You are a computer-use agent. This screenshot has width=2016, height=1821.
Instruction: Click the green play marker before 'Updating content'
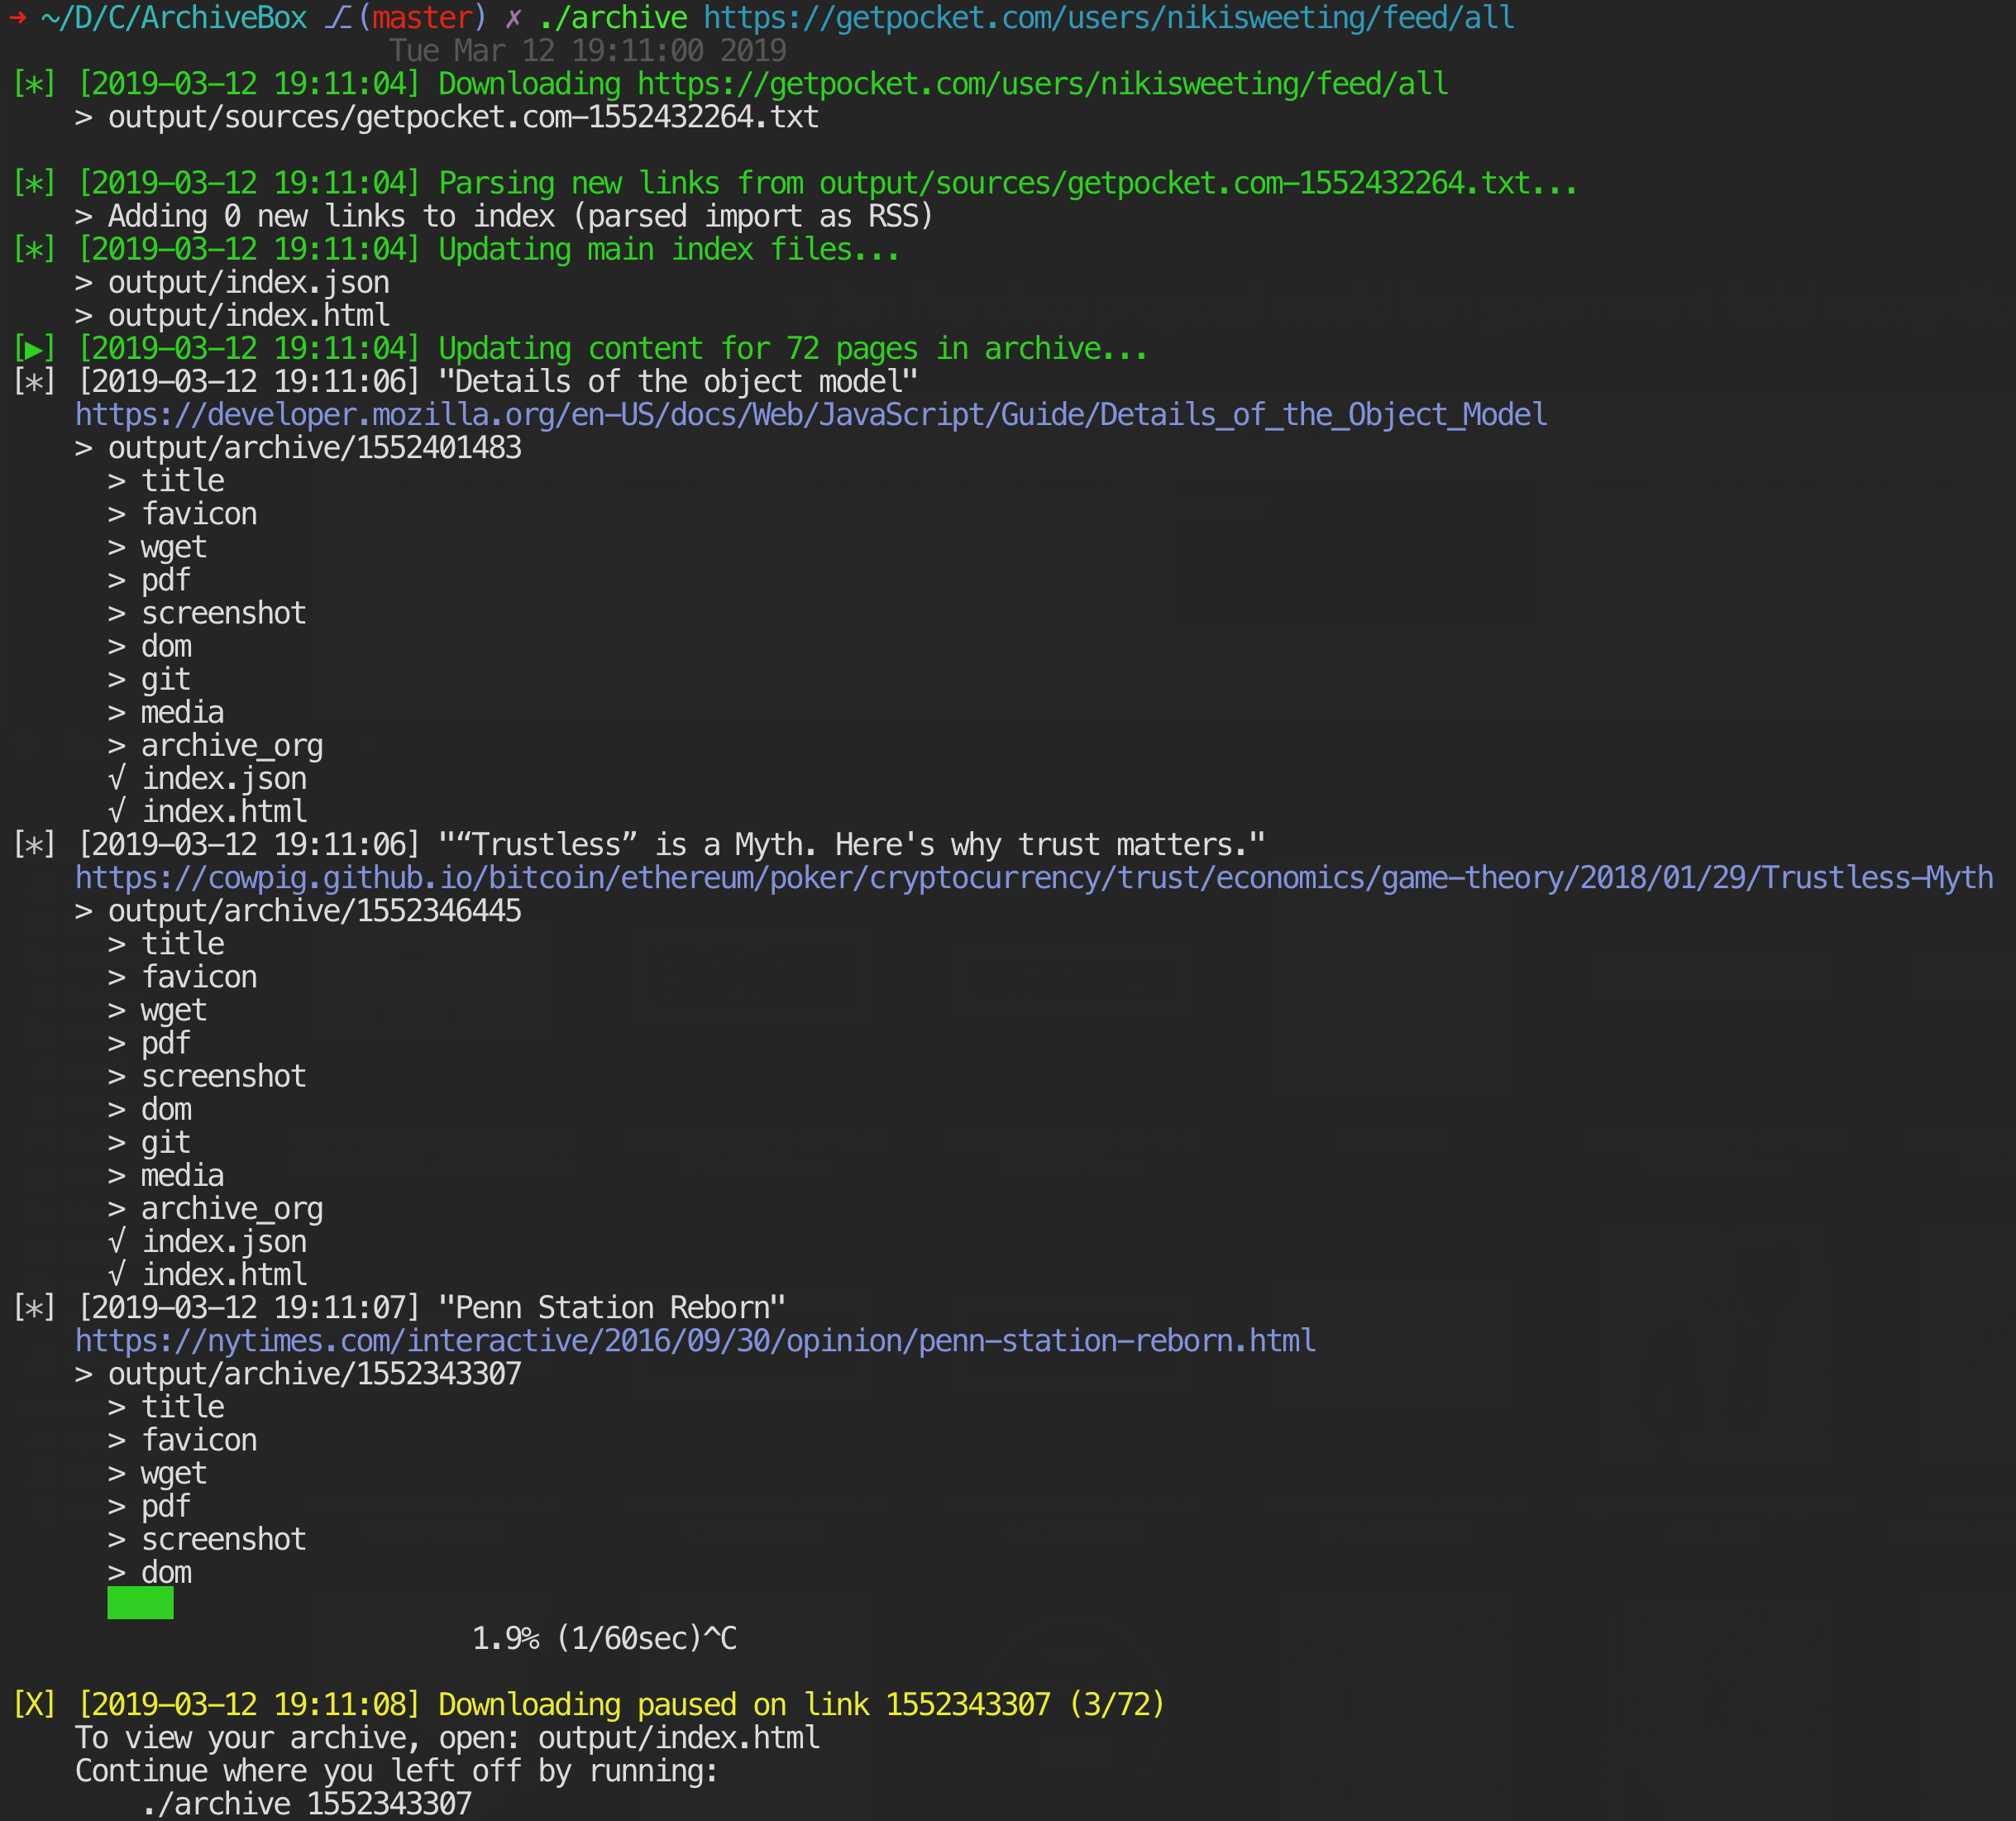coord(34,349)
